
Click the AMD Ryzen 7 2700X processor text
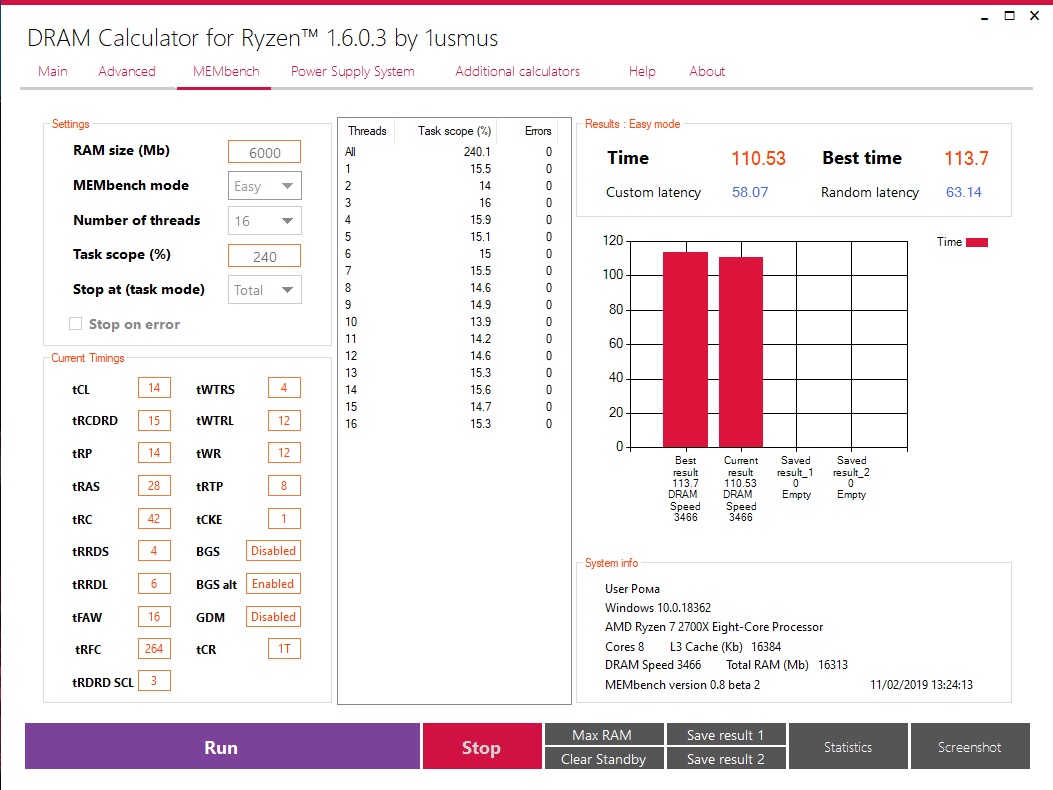714,627
